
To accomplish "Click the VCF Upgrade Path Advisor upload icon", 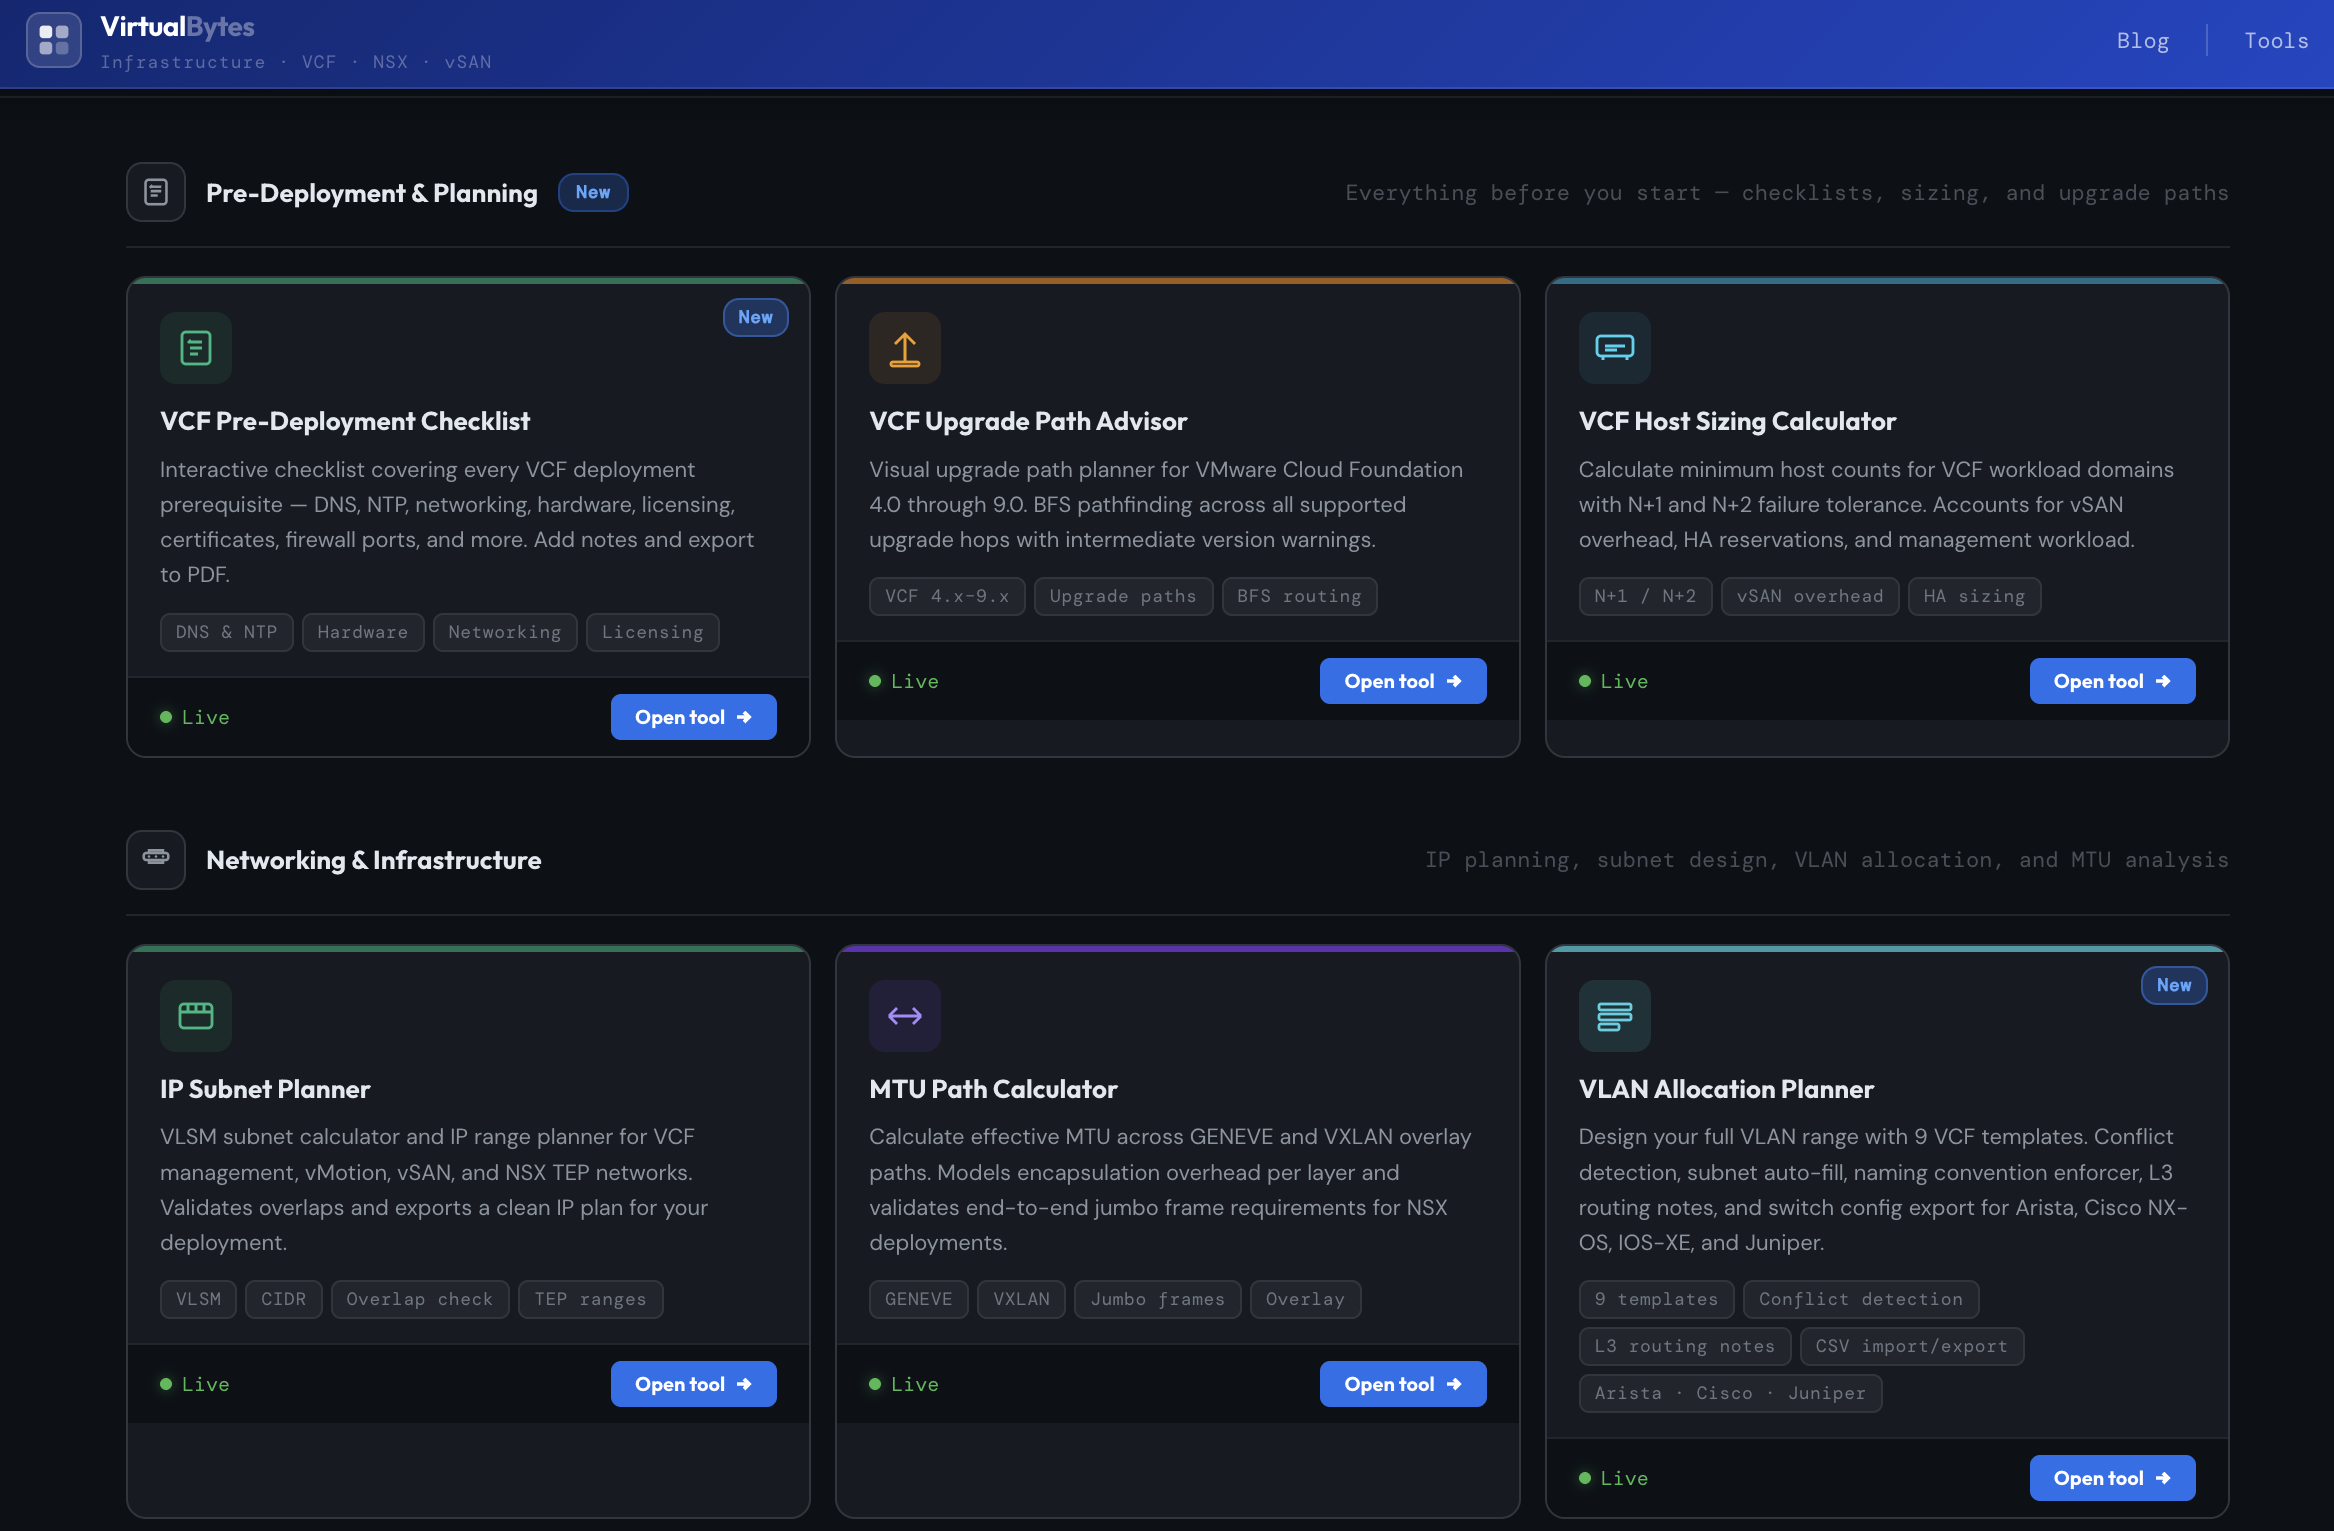I will (x=905, y=348).
